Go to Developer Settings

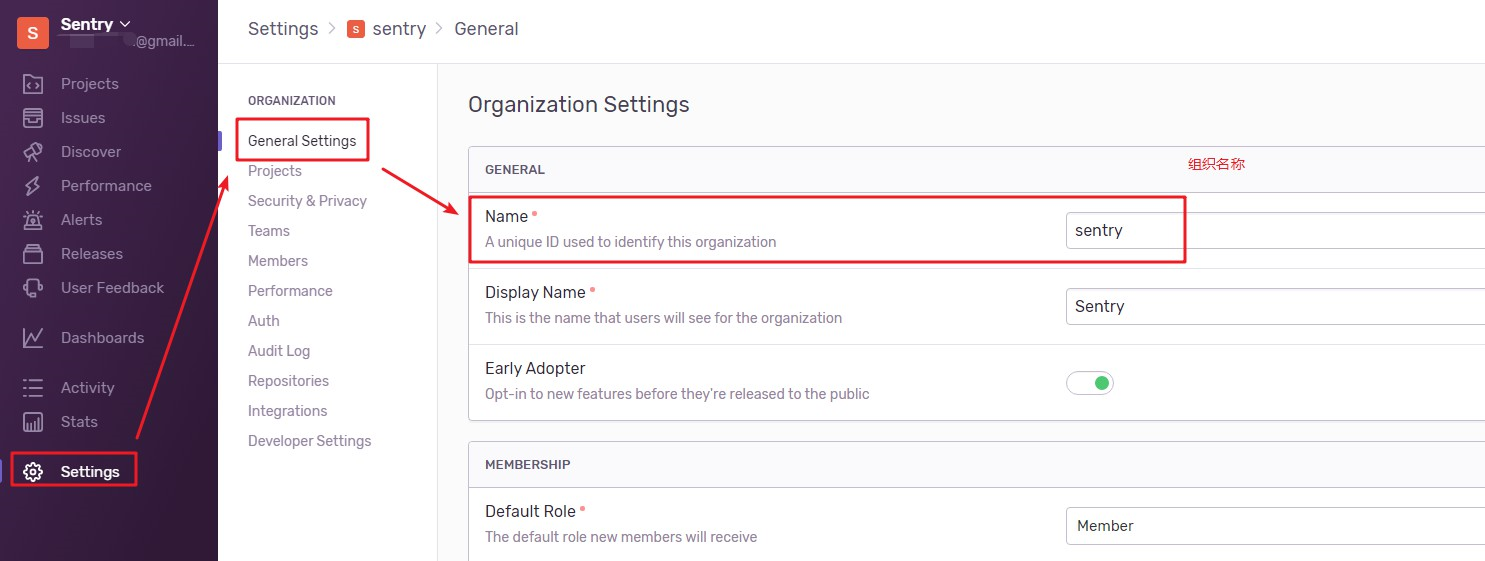coord(309,441)
